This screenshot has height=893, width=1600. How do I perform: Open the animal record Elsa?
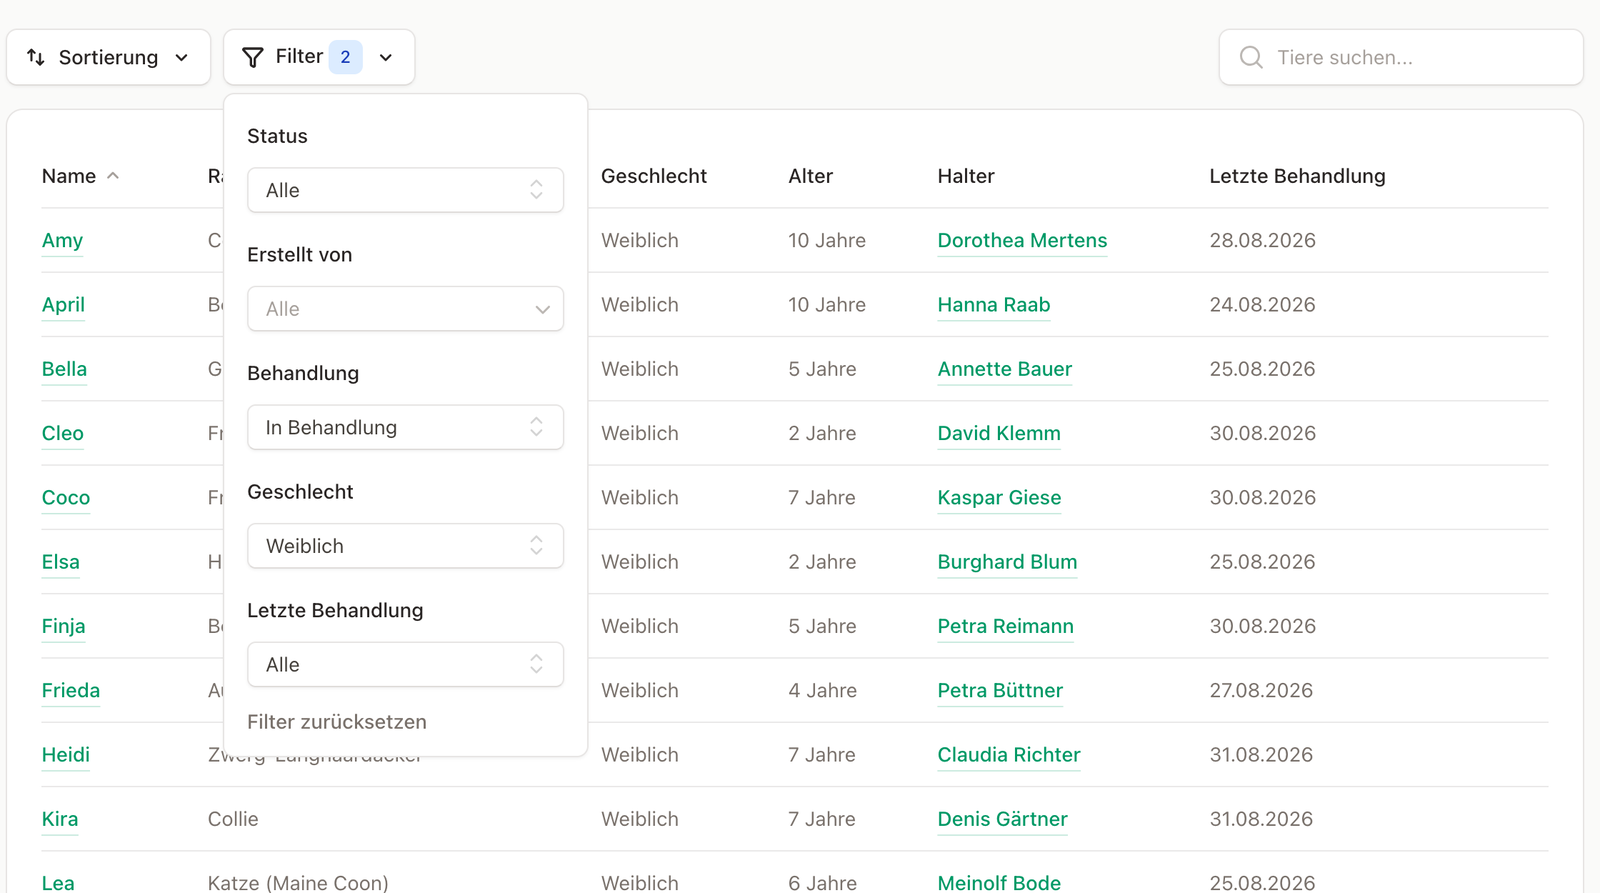click(61, 562)
